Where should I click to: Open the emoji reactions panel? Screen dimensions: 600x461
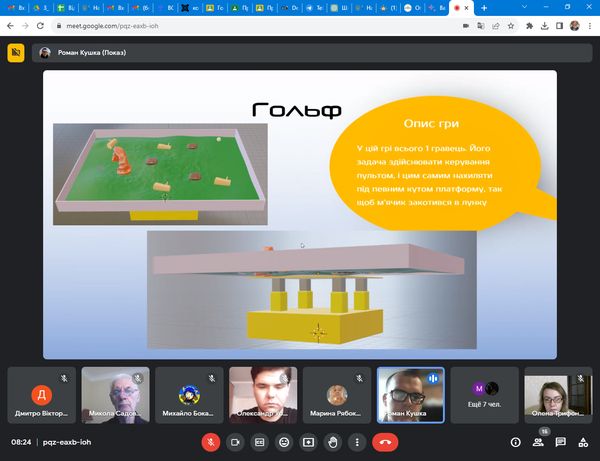pos(284,441)
